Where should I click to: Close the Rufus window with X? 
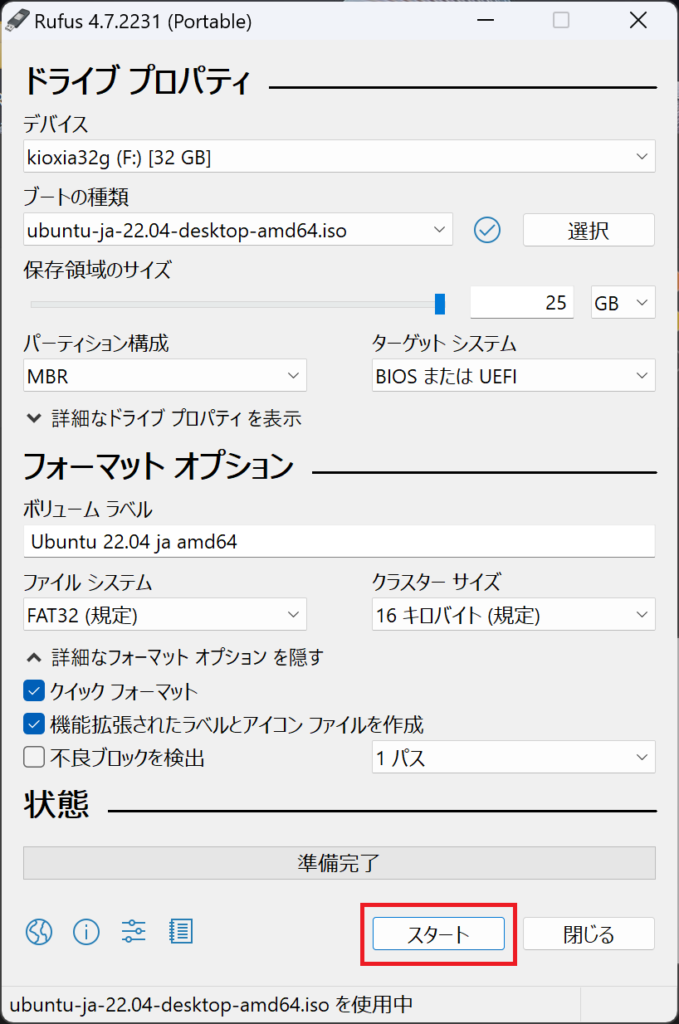click(x=638, y=20)
